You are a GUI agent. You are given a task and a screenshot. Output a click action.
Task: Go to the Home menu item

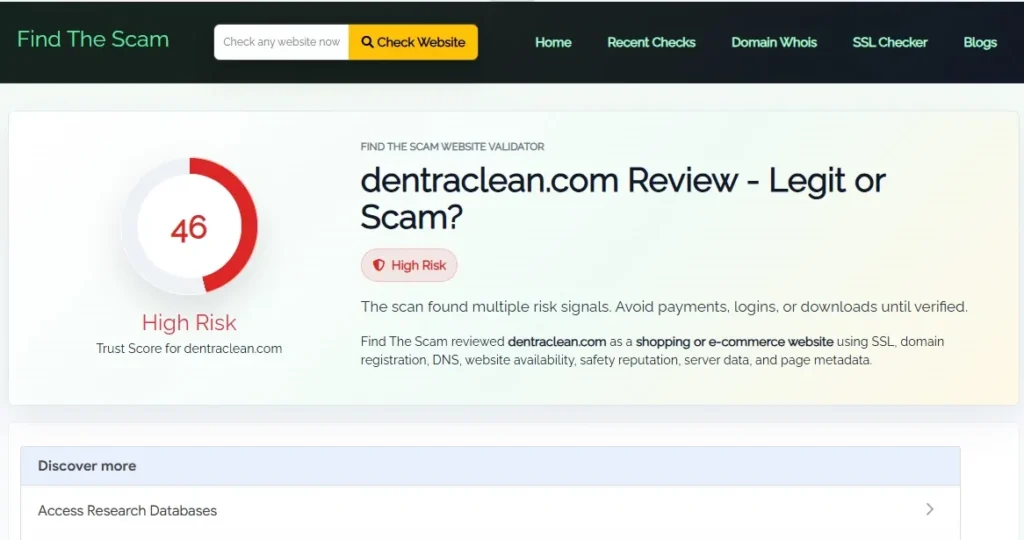[553, 42]
